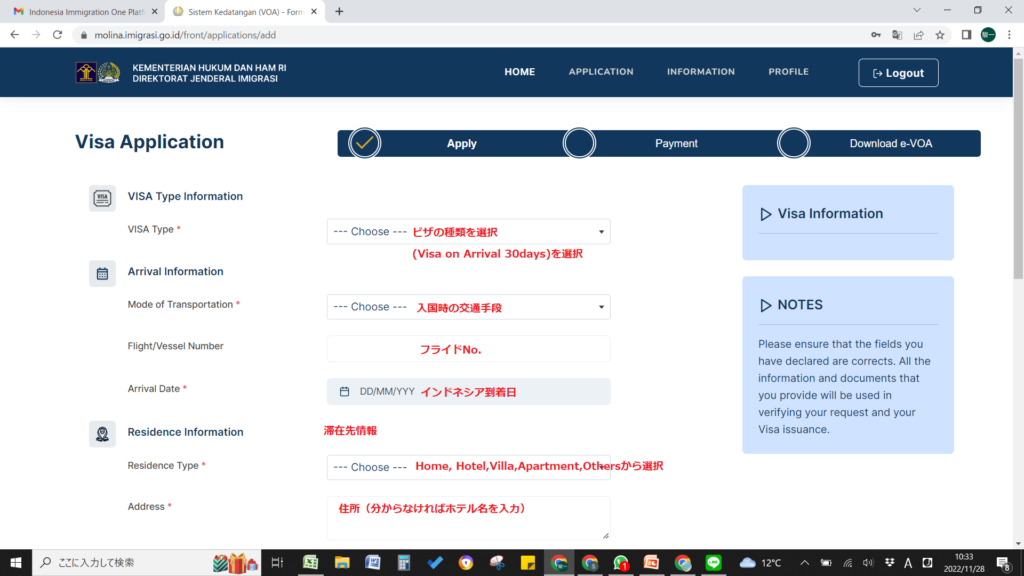Switch to the Sistem Kedatangan (VOA) tab
The width and height of the screenshot is (1024, 576).
click(x=245, y=12)
